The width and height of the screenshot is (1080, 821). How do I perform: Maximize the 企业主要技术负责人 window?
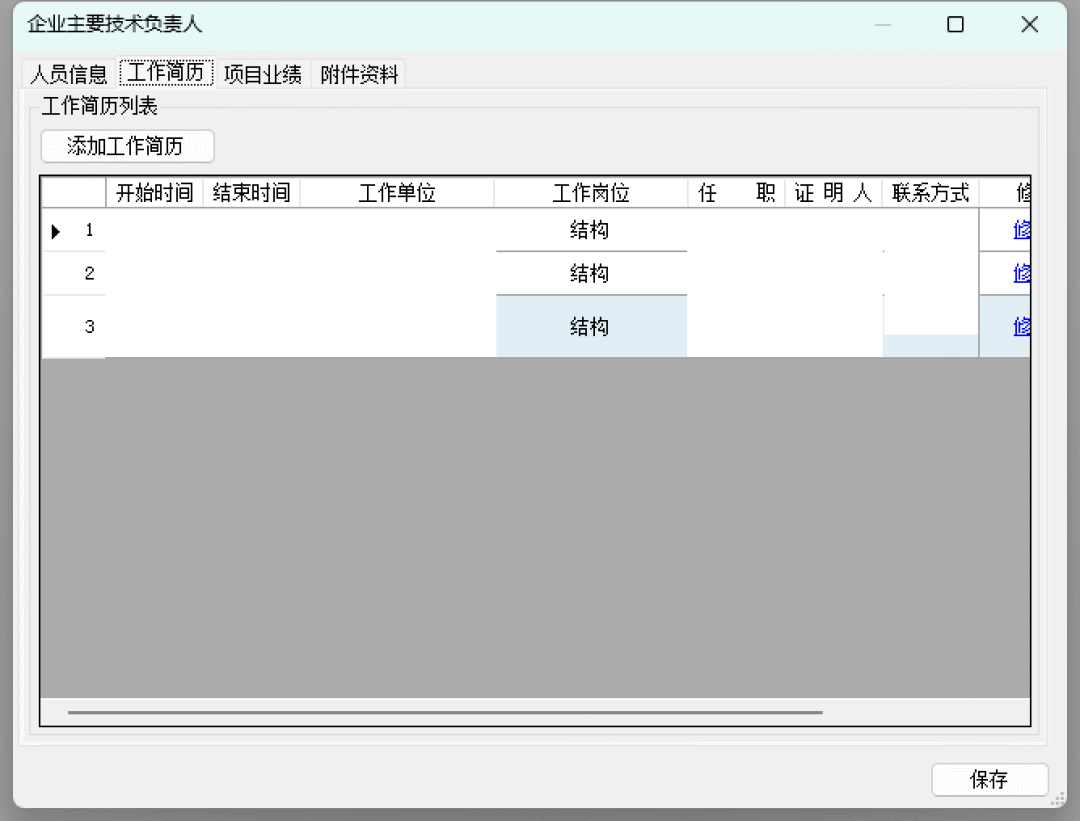(x=955, y=25)
